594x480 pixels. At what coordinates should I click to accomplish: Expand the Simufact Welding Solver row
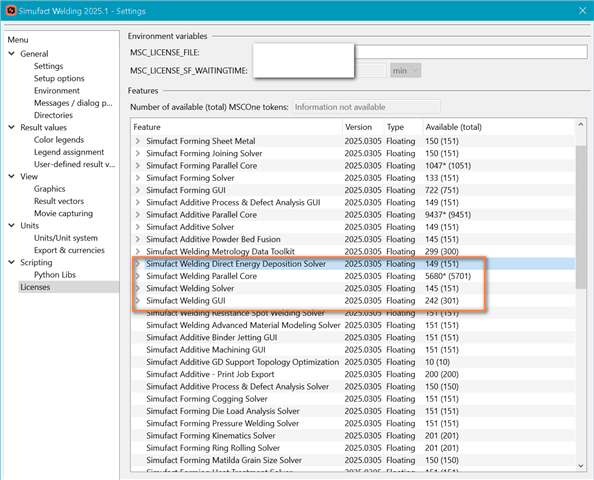(x=138, y=288)
